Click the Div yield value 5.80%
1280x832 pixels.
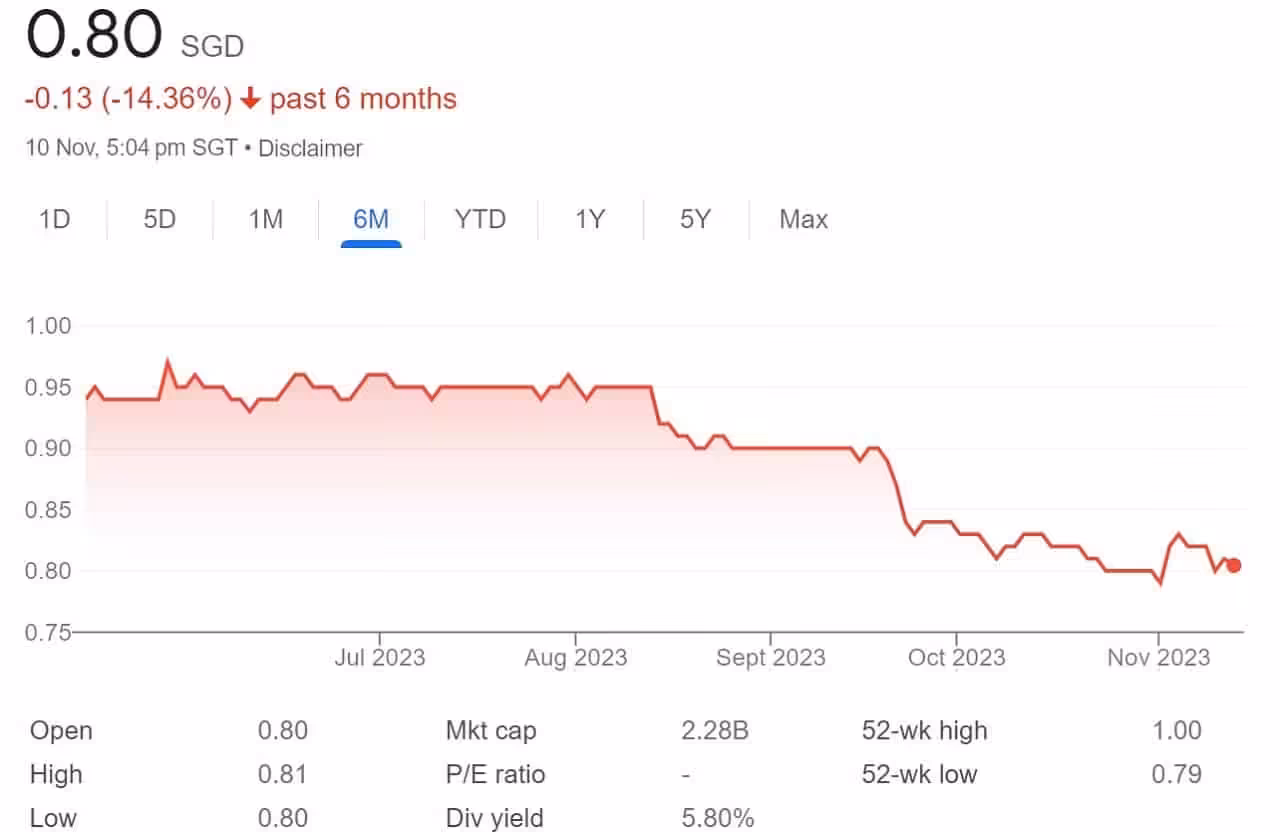pos(718,818)
